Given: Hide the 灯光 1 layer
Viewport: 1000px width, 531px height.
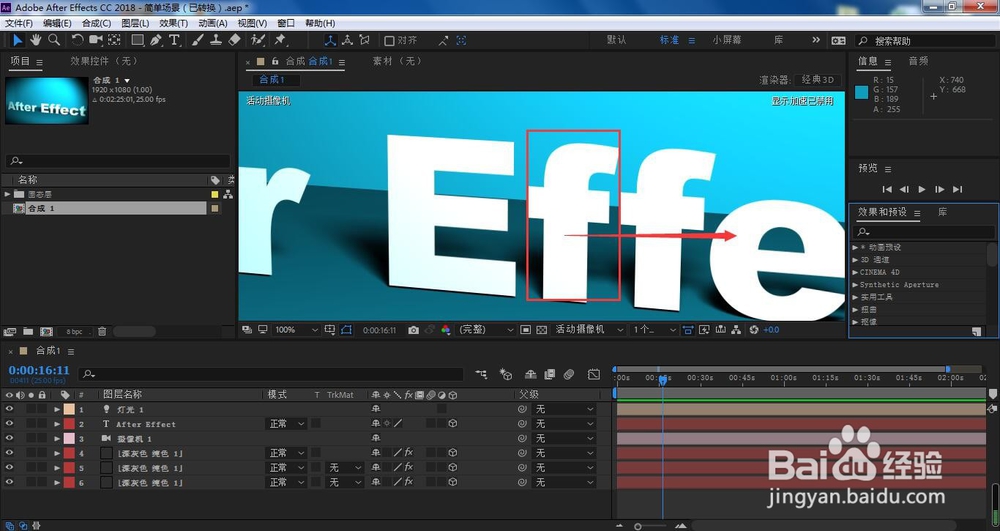Looking at the screenshot, I should (x=9, y=409).
